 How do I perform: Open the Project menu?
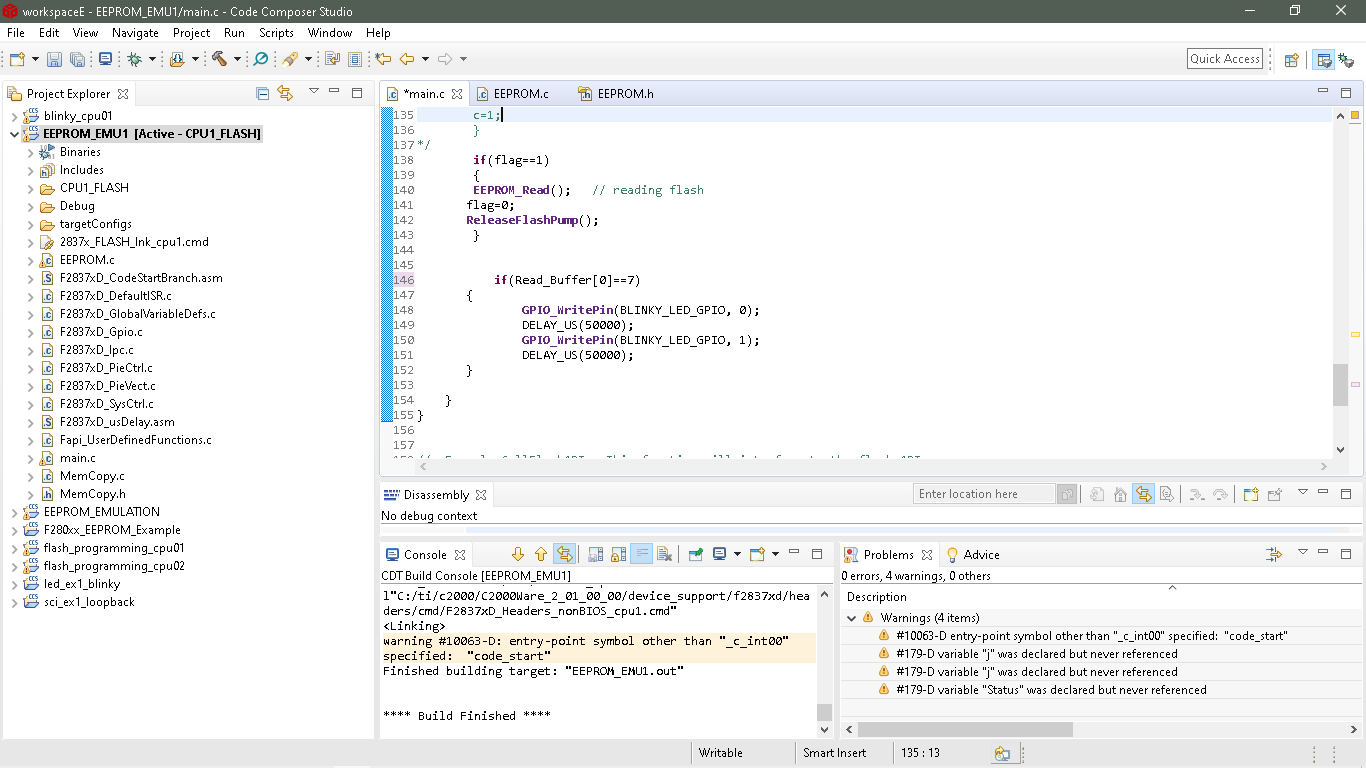point(191,33)
